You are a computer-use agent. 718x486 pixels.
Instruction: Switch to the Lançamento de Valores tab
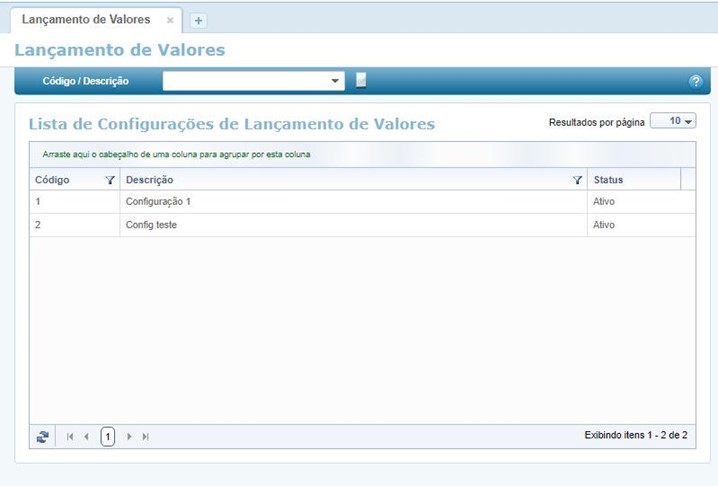pos(86,19)
